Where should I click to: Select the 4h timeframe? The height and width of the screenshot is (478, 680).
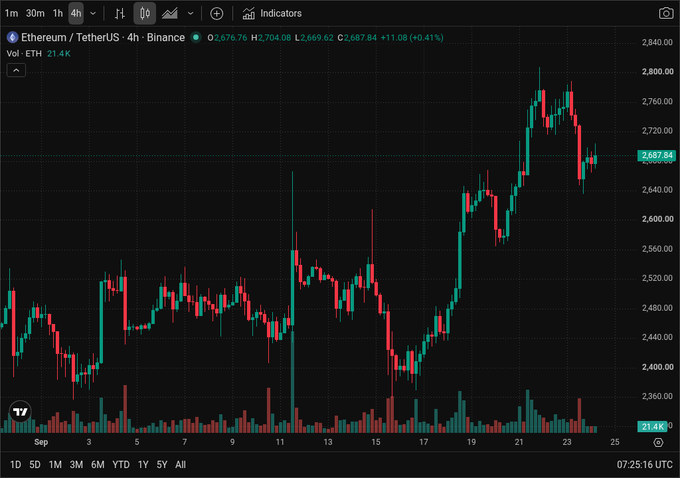pyautogui.click(x=76, y=13)
